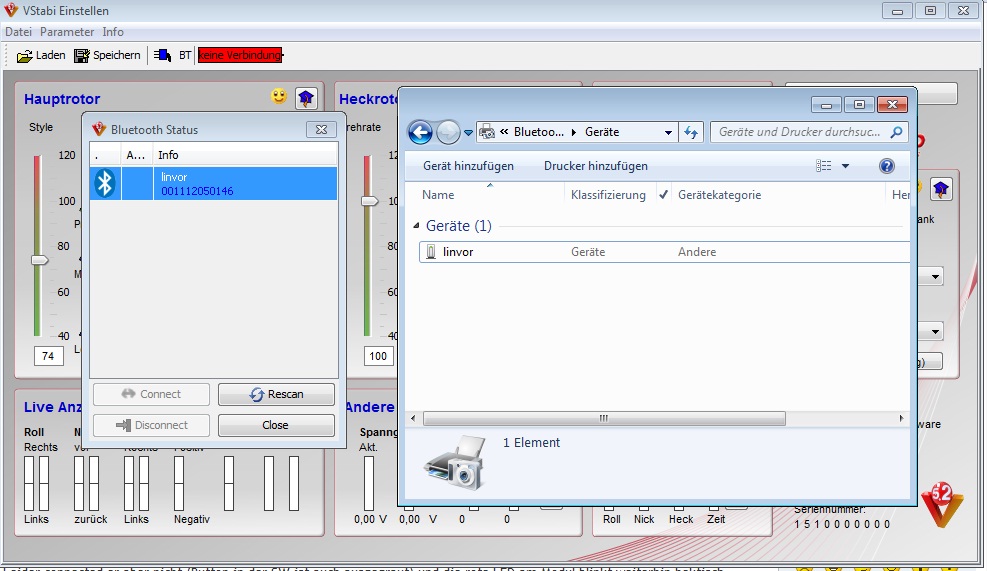Select the linvor device in Geräte list

point(664,252)
